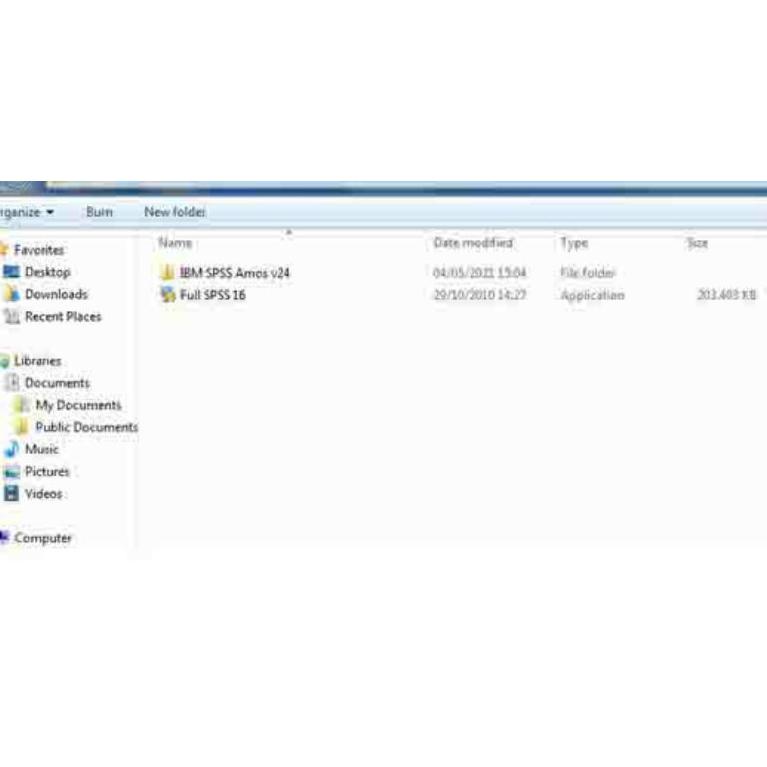Click the Computer icon in navigation pane
Image resolution: width=767 pixels, height=767 pixels.
pos(4,538)
